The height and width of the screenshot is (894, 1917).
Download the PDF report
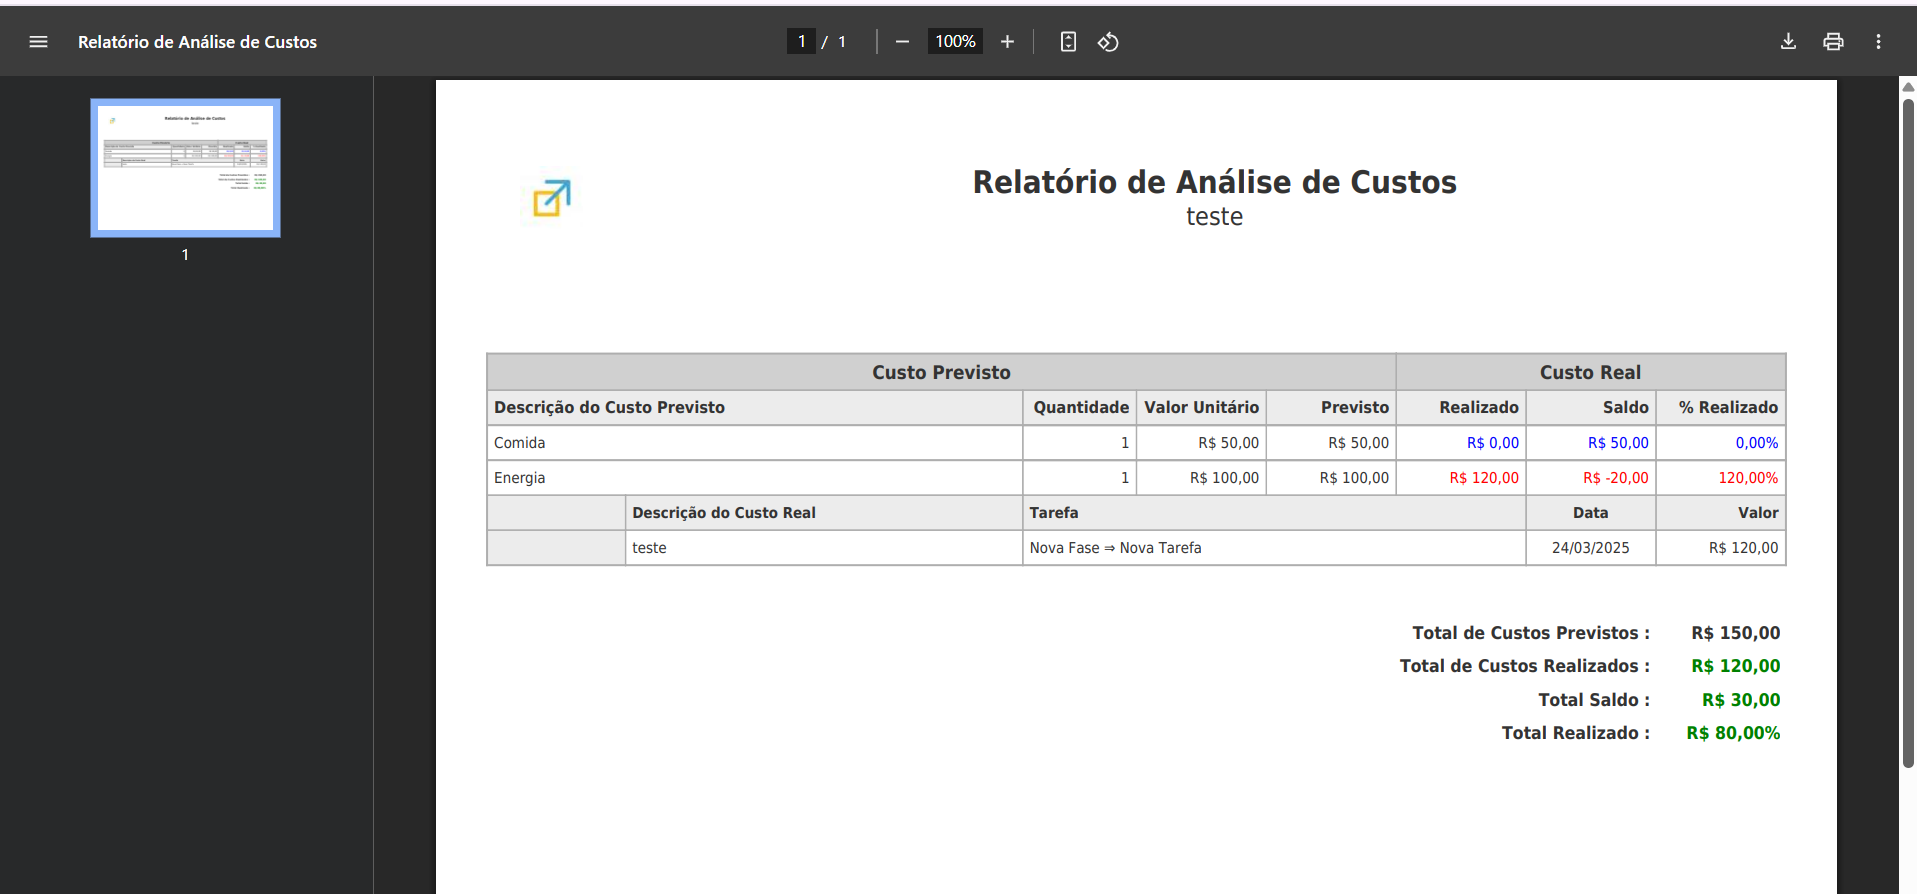tap(1788, 42)
